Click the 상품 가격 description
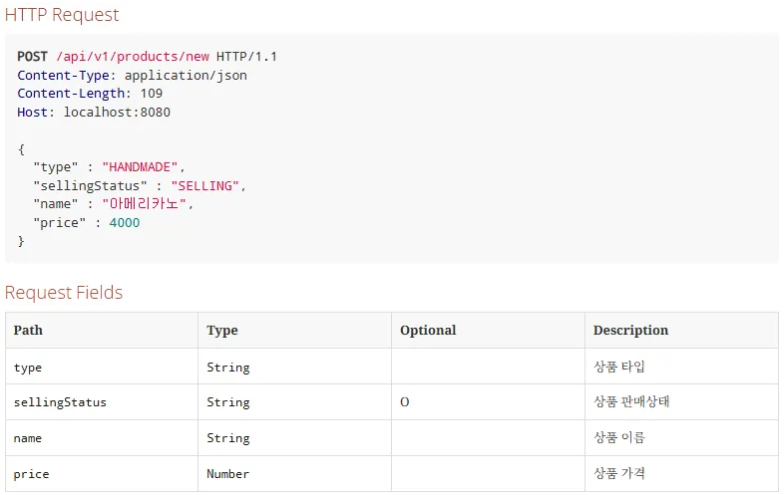784x495 pixels. [x=619, y=473]
